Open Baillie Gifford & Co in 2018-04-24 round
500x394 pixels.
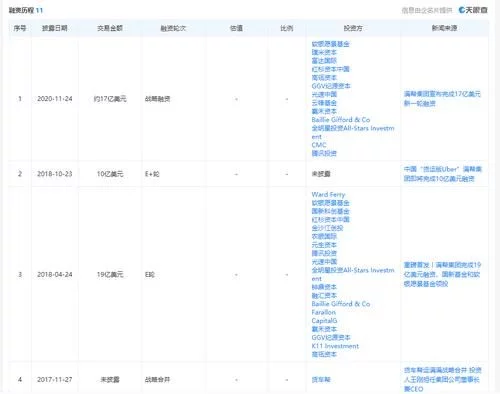click(x=341, y=304)
